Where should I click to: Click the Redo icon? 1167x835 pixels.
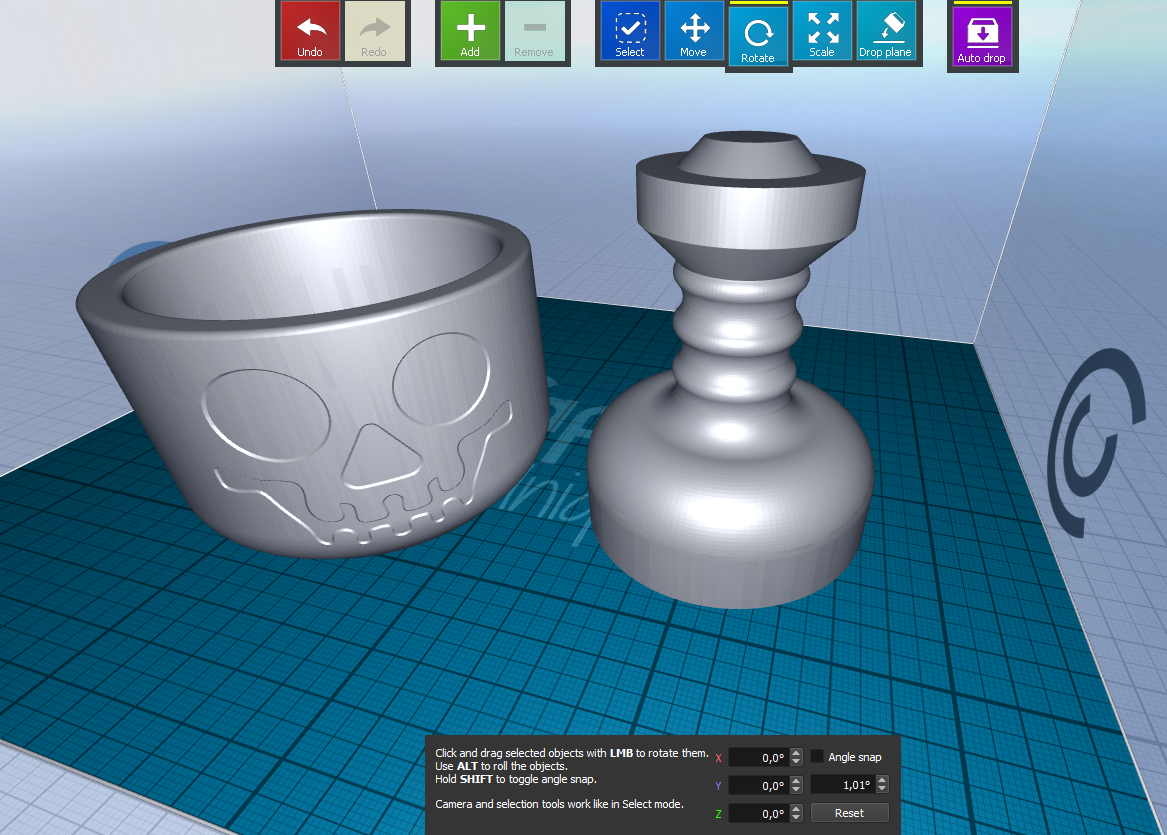pos(375,31)
